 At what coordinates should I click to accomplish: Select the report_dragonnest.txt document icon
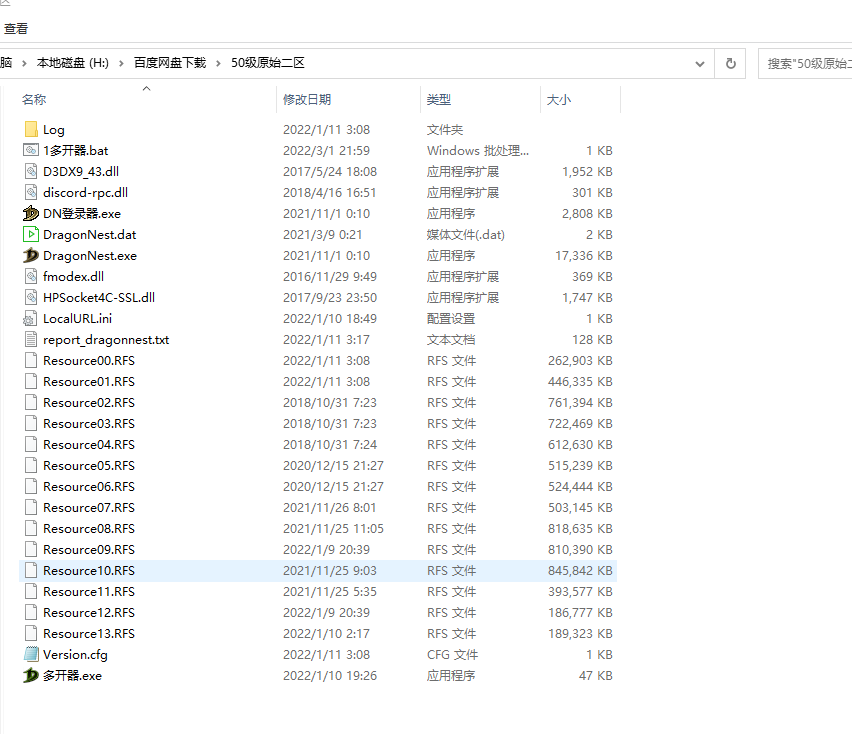(31, 340)
